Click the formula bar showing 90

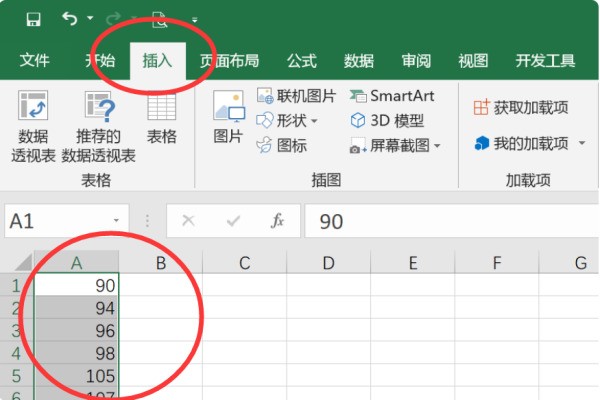pyautogui.click(x=452, y=221)
